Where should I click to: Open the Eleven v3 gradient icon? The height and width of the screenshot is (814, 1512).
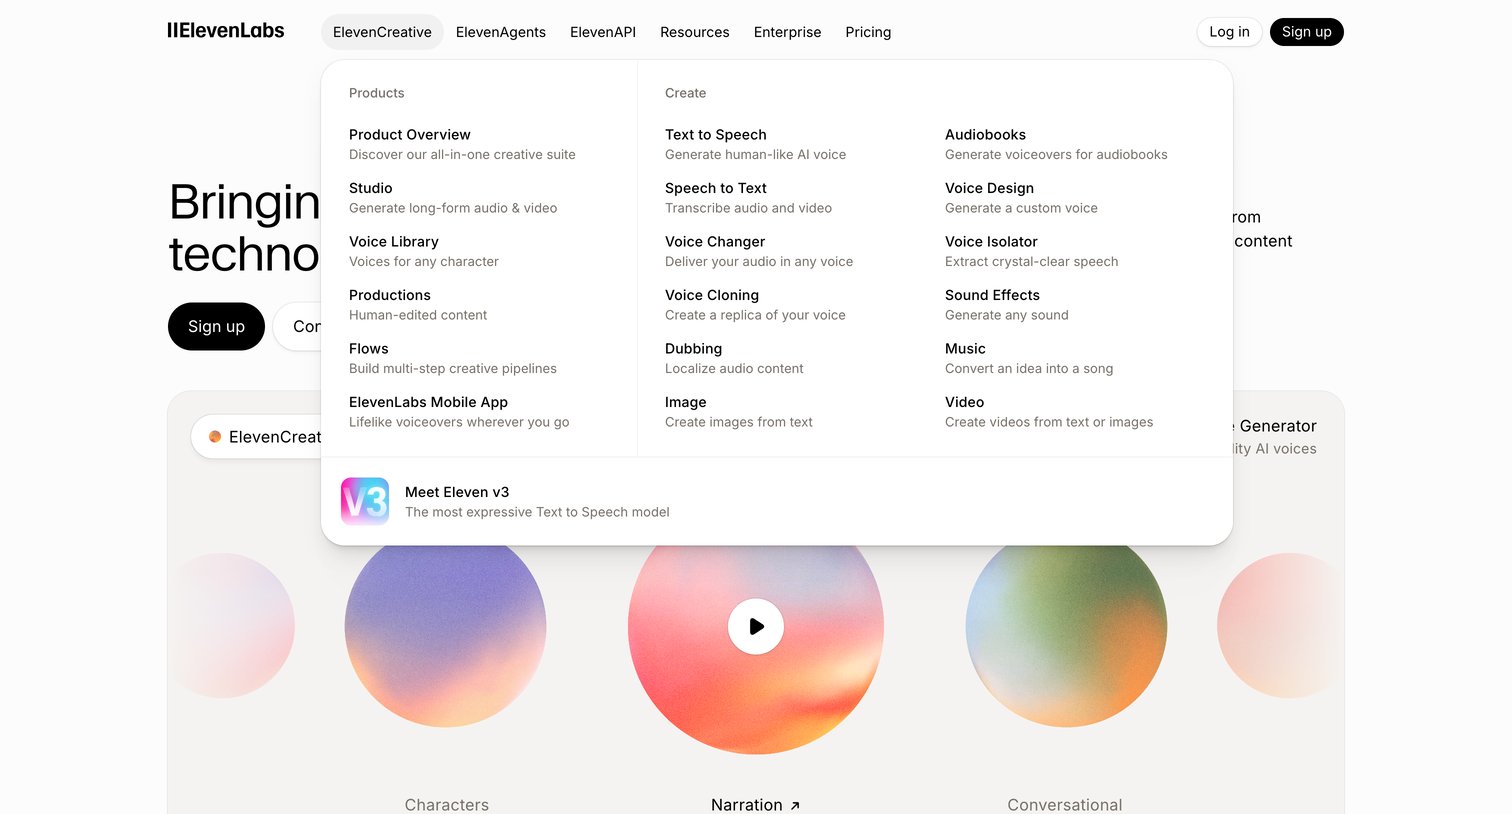tap(365, 502)
